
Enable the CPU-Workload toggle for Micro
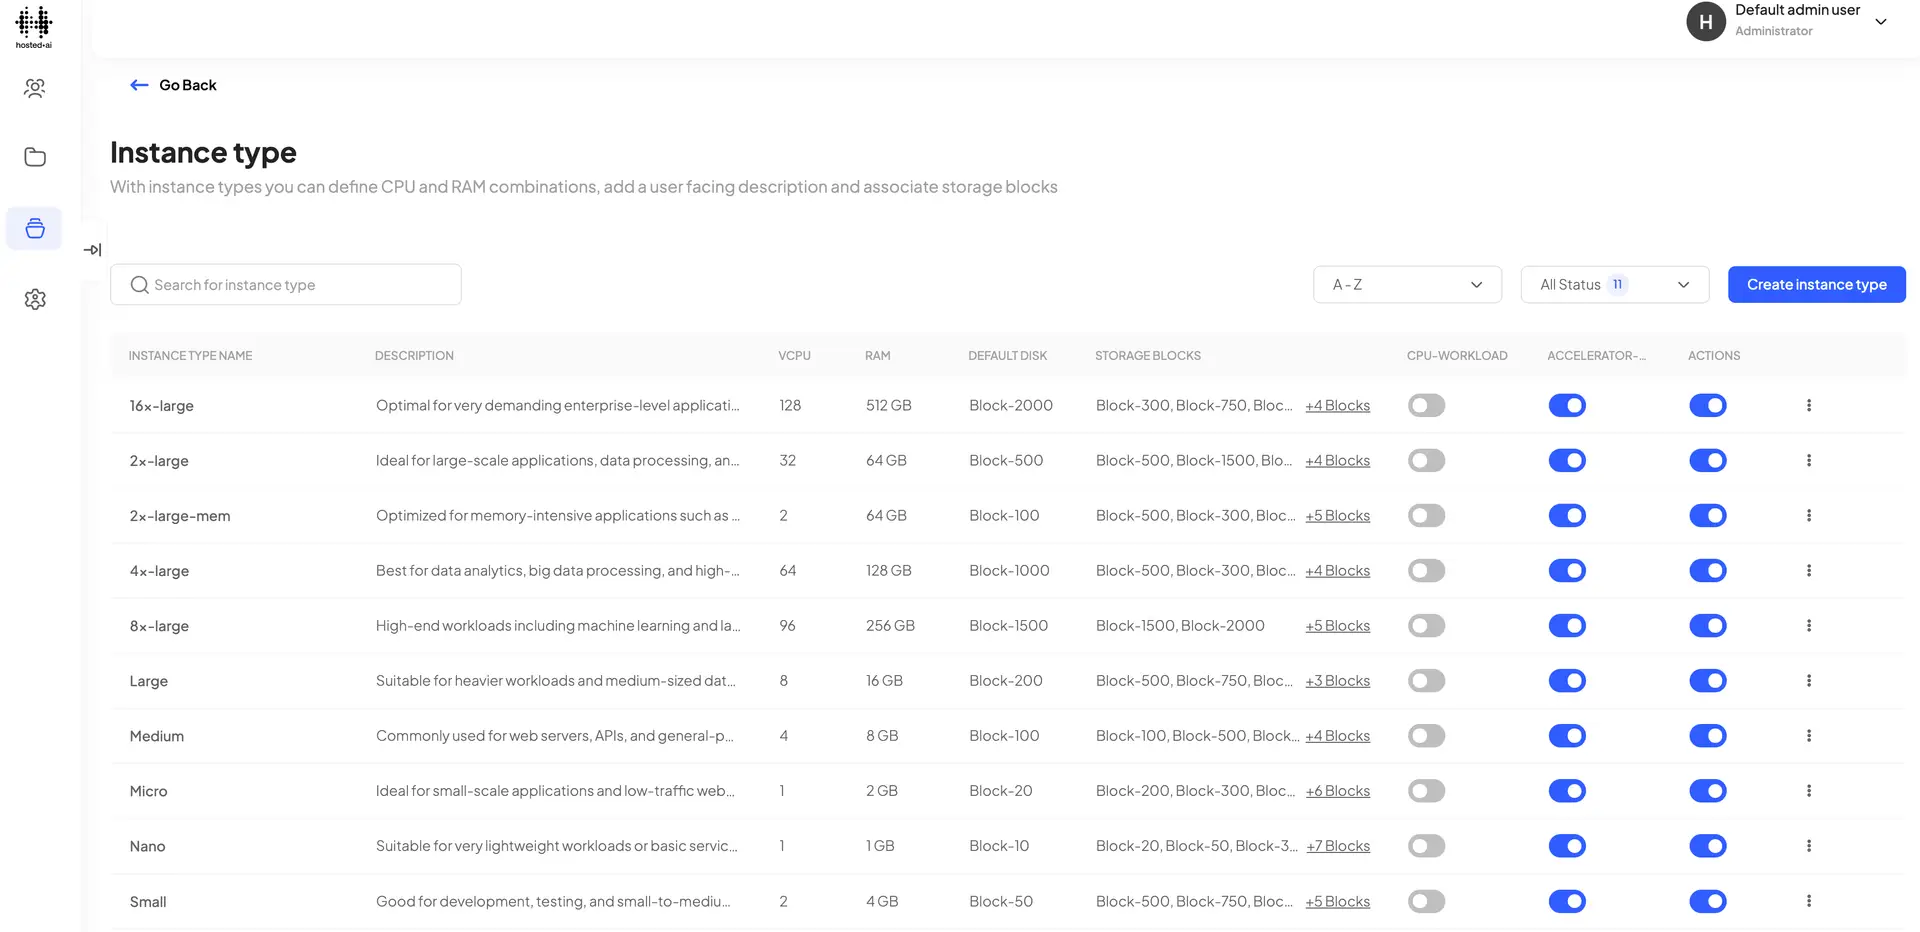(1426, 790)
